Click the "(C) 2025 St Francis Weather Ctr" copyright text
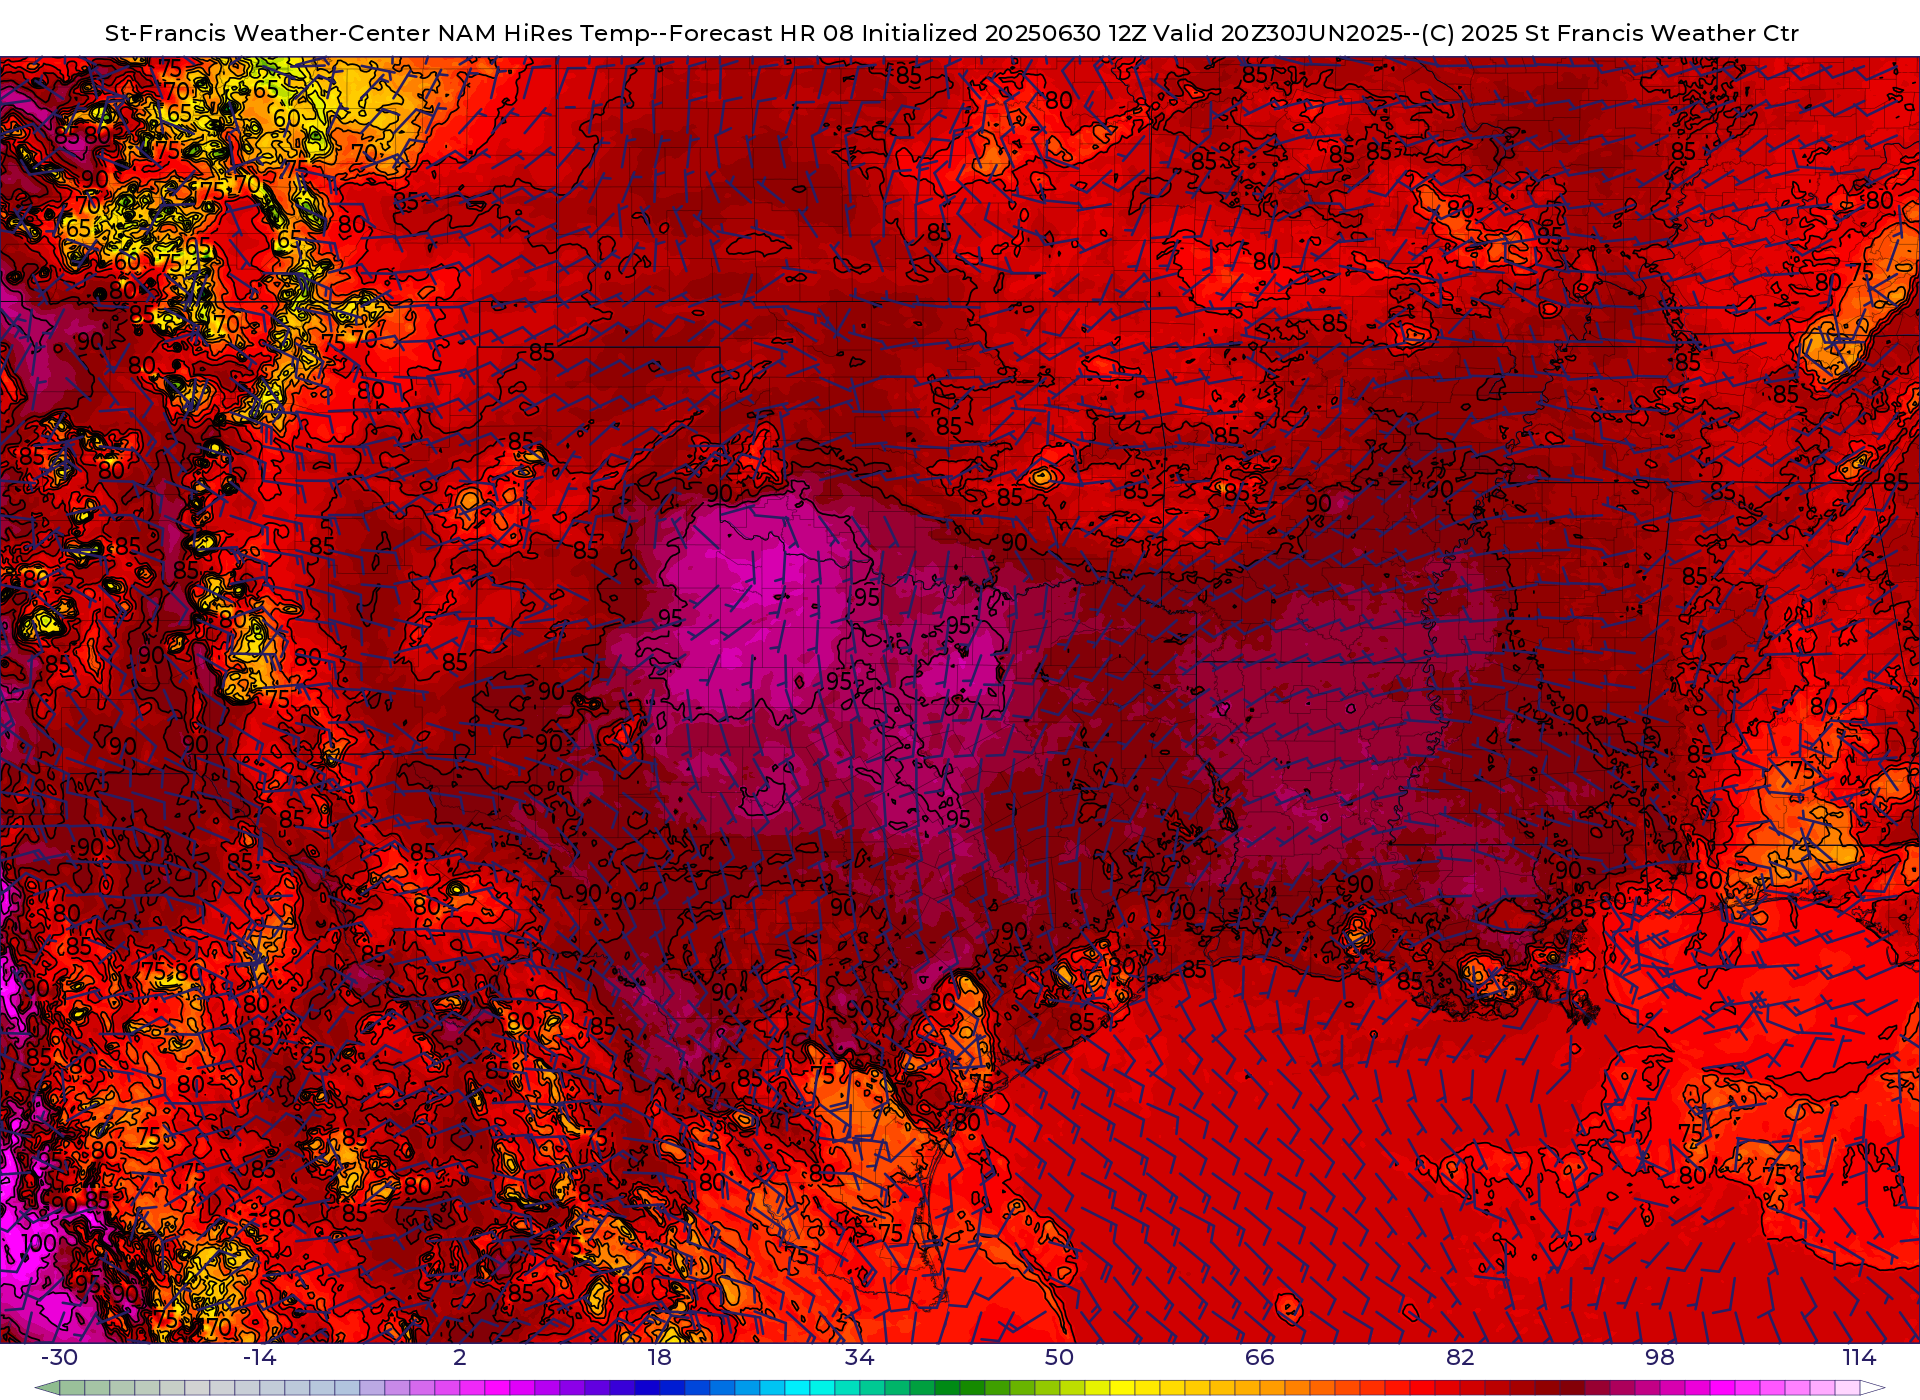 (x=1610, y=33)
